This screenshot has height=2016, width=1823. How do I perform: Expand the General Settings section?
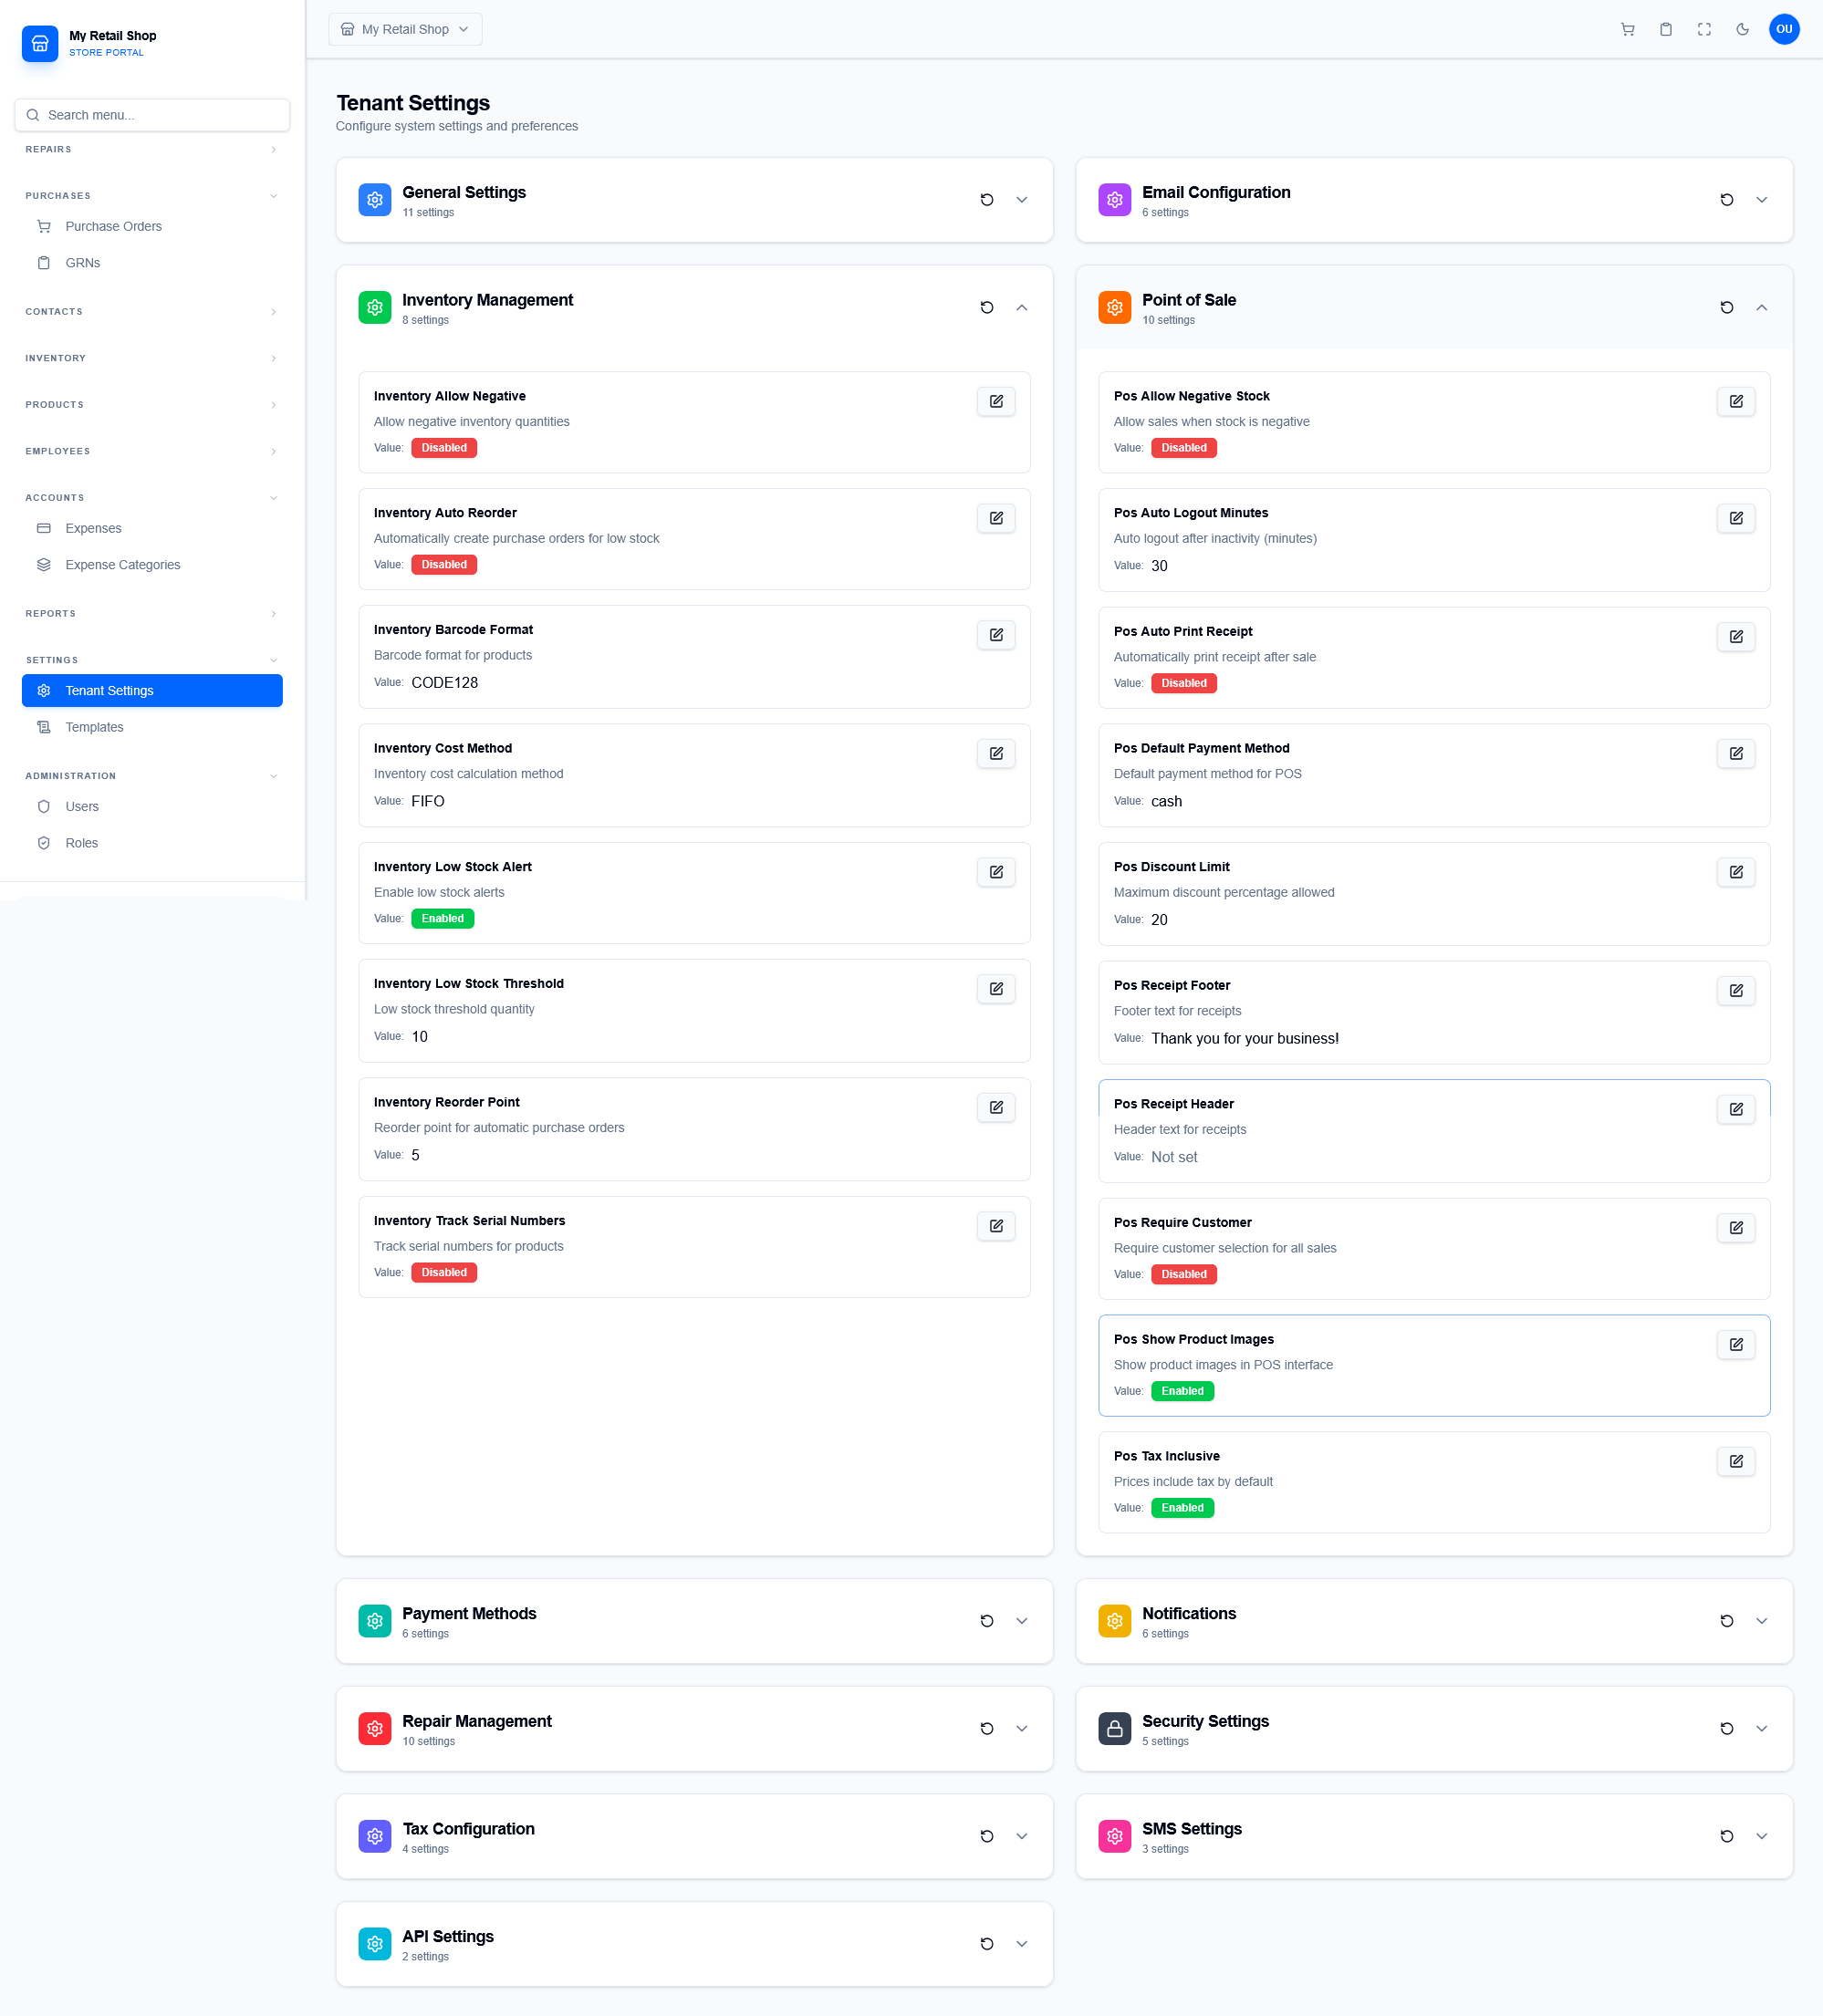[1022, 200]
